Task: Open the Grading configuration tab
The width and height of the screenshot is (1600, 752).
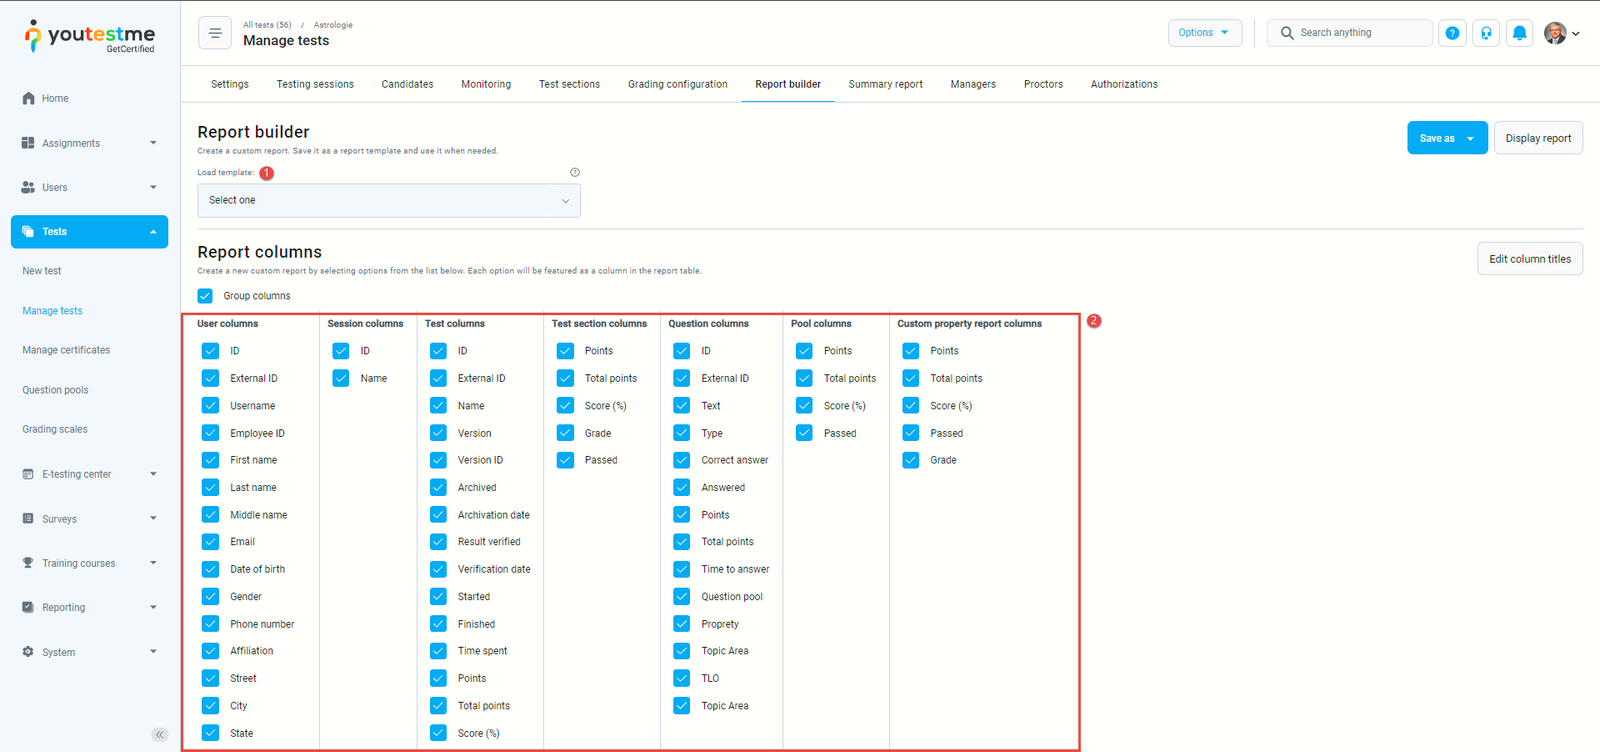Action: tap(677, 84)
